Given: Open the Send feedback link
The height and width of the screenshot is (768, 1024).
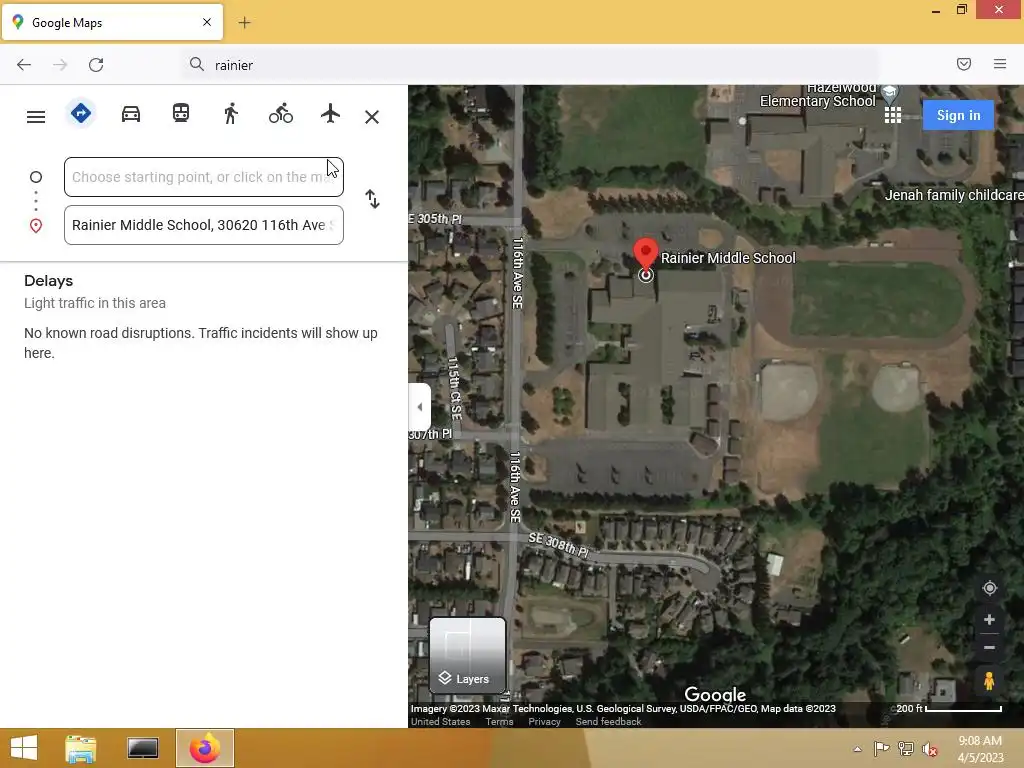Looking at the screenshot, I should coord(608,722).
